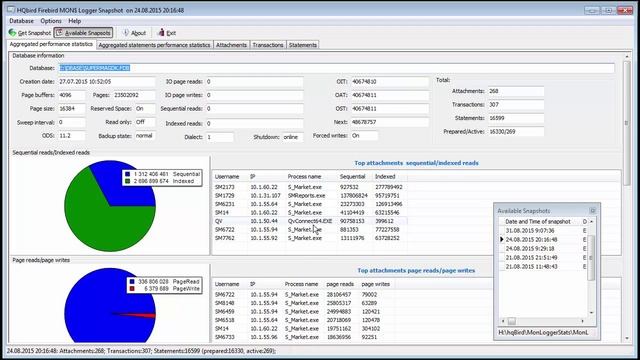Select snapshot 31.08.2015 9:07:36

tap(543, 231)
